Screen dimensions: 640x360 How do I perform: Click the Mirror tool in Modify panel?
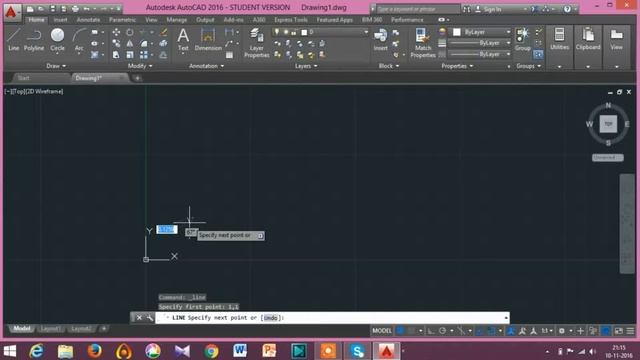[x=130, y=44]
